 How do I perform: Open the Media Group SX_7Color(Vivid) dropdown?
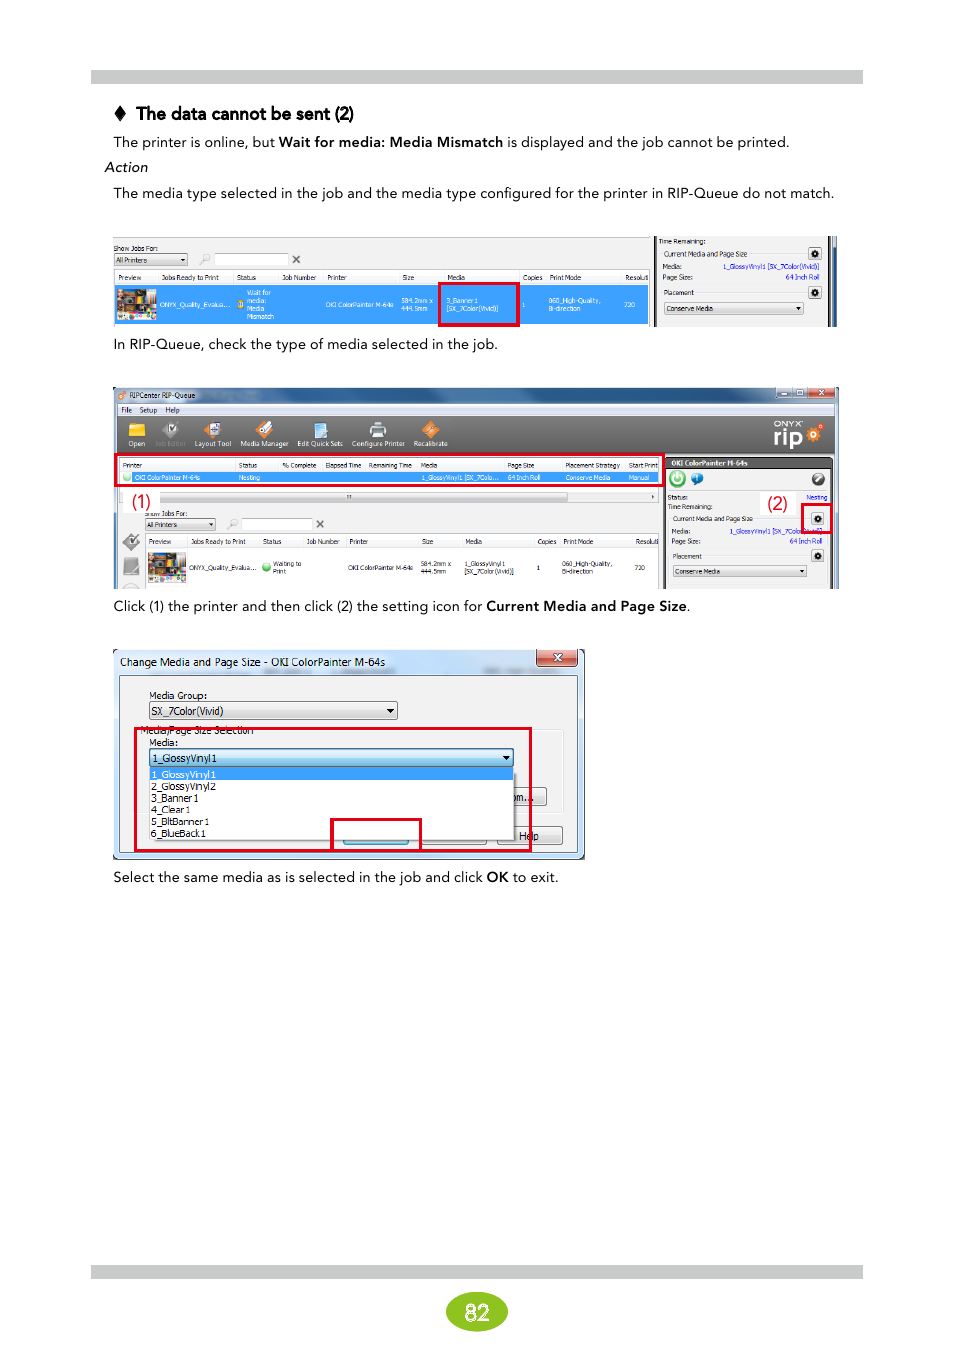tap(273, 711)
